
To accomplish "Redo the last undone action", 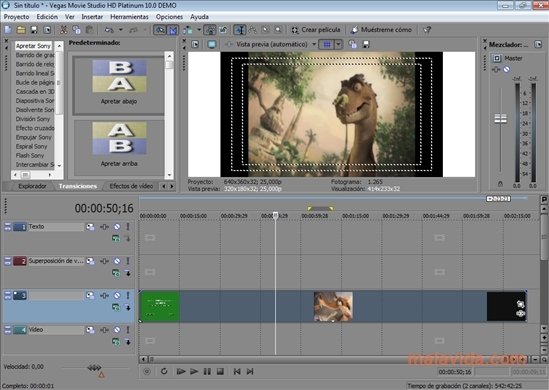I will tap(133, 30).
